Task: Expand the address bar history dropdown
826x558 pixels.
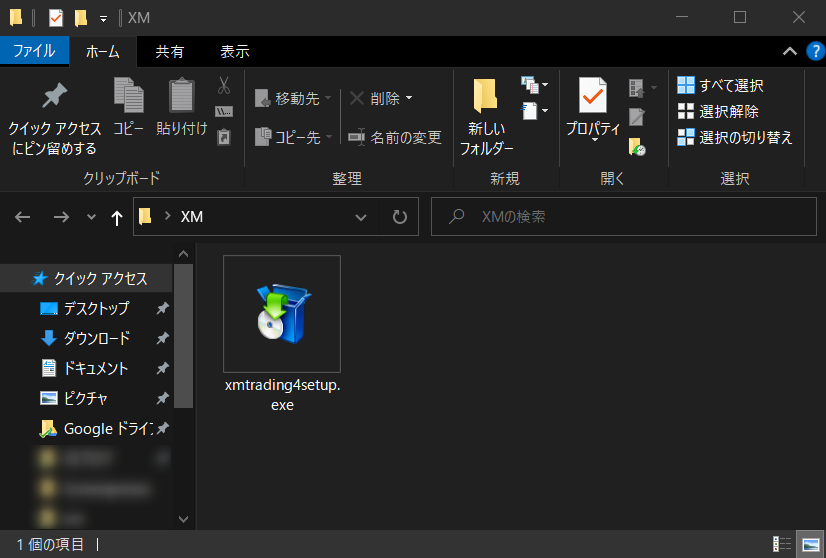Action: point(361,217)
